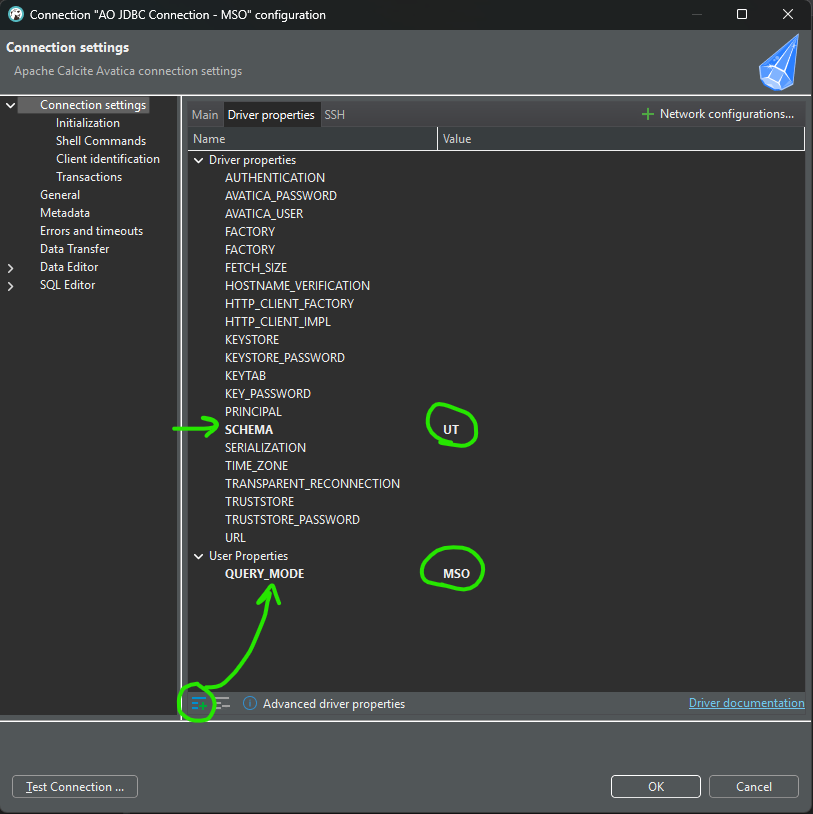
Task: Confirm the dialog with OK
Action: coord(655,787)
